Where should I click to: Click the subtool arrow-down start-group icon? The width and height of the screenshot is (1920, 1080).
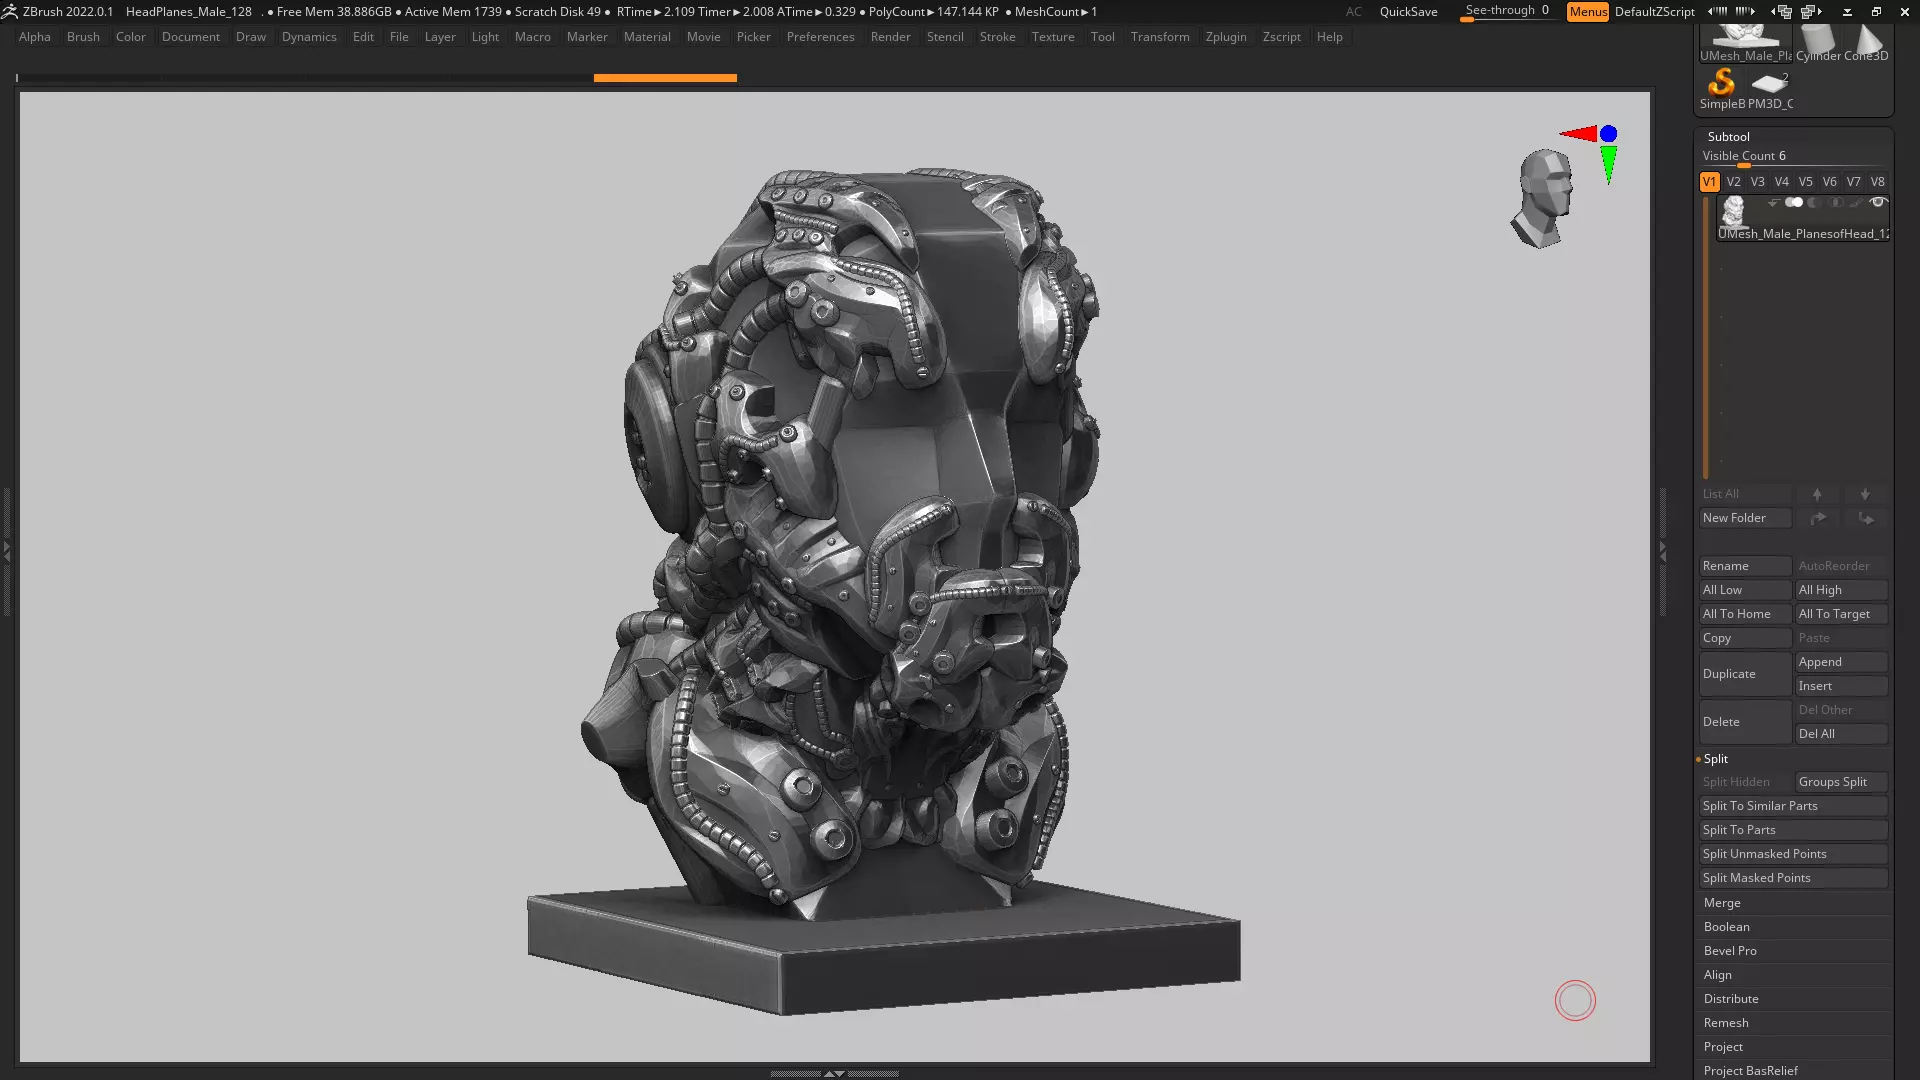tap(1773, 203)
